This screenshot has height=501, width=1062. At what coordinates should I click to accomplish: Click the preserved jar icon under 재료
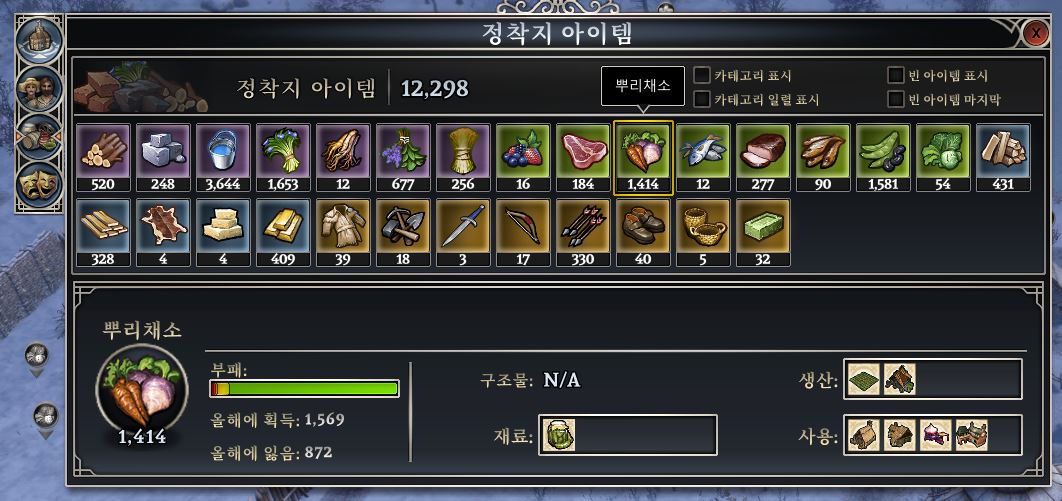point(559,435)
